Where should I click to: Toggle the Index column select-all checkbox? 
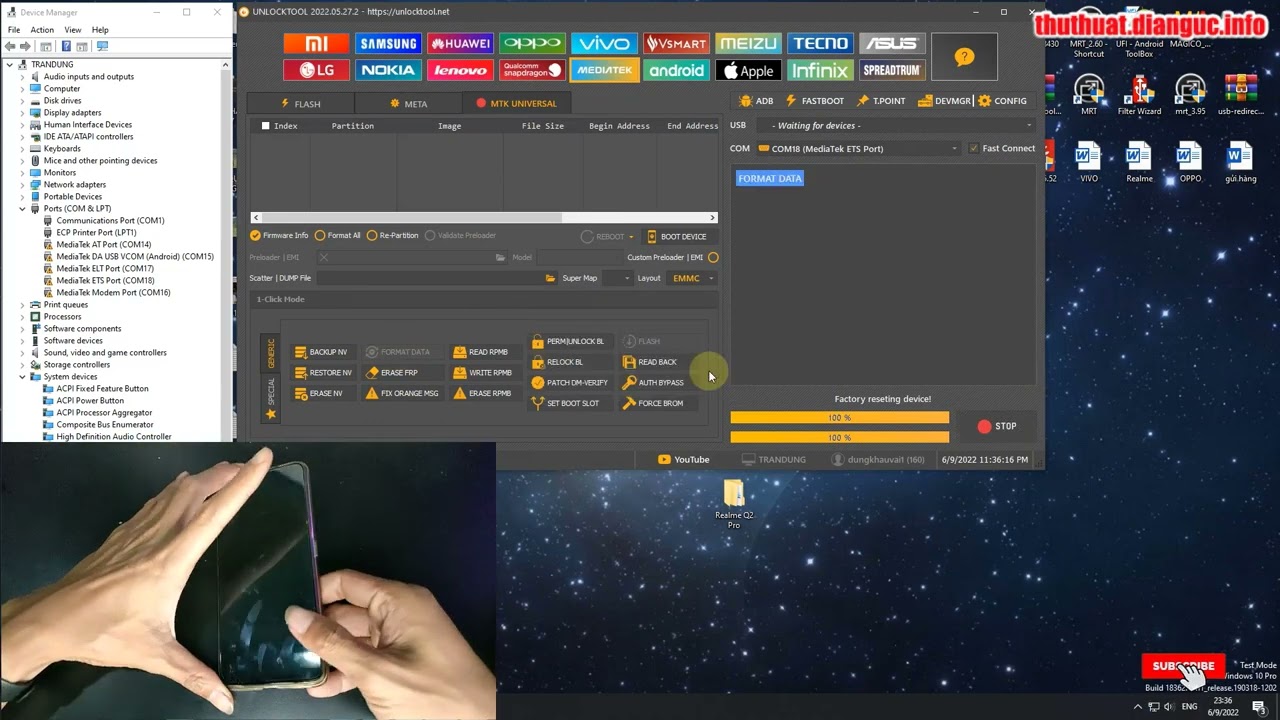click(x=265, y=126)
